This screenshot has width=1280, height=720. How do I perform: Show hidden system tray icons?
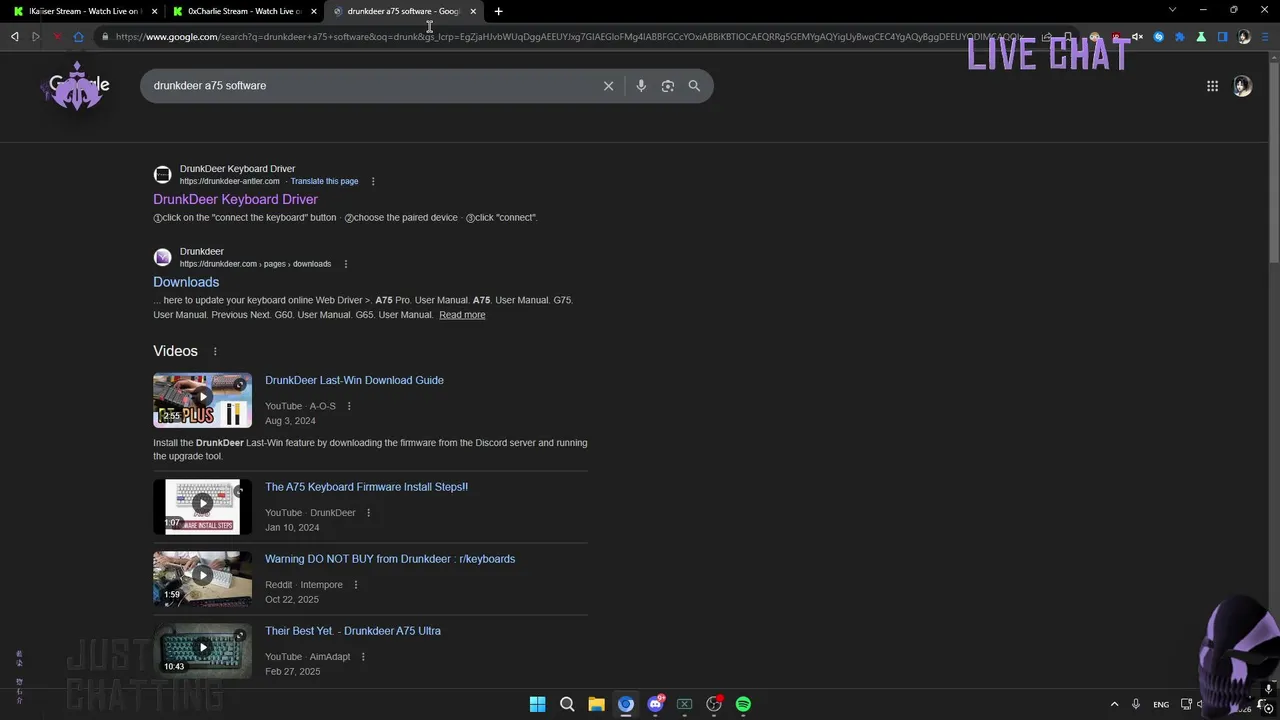pyautogui.click(x=1114, y=704)
